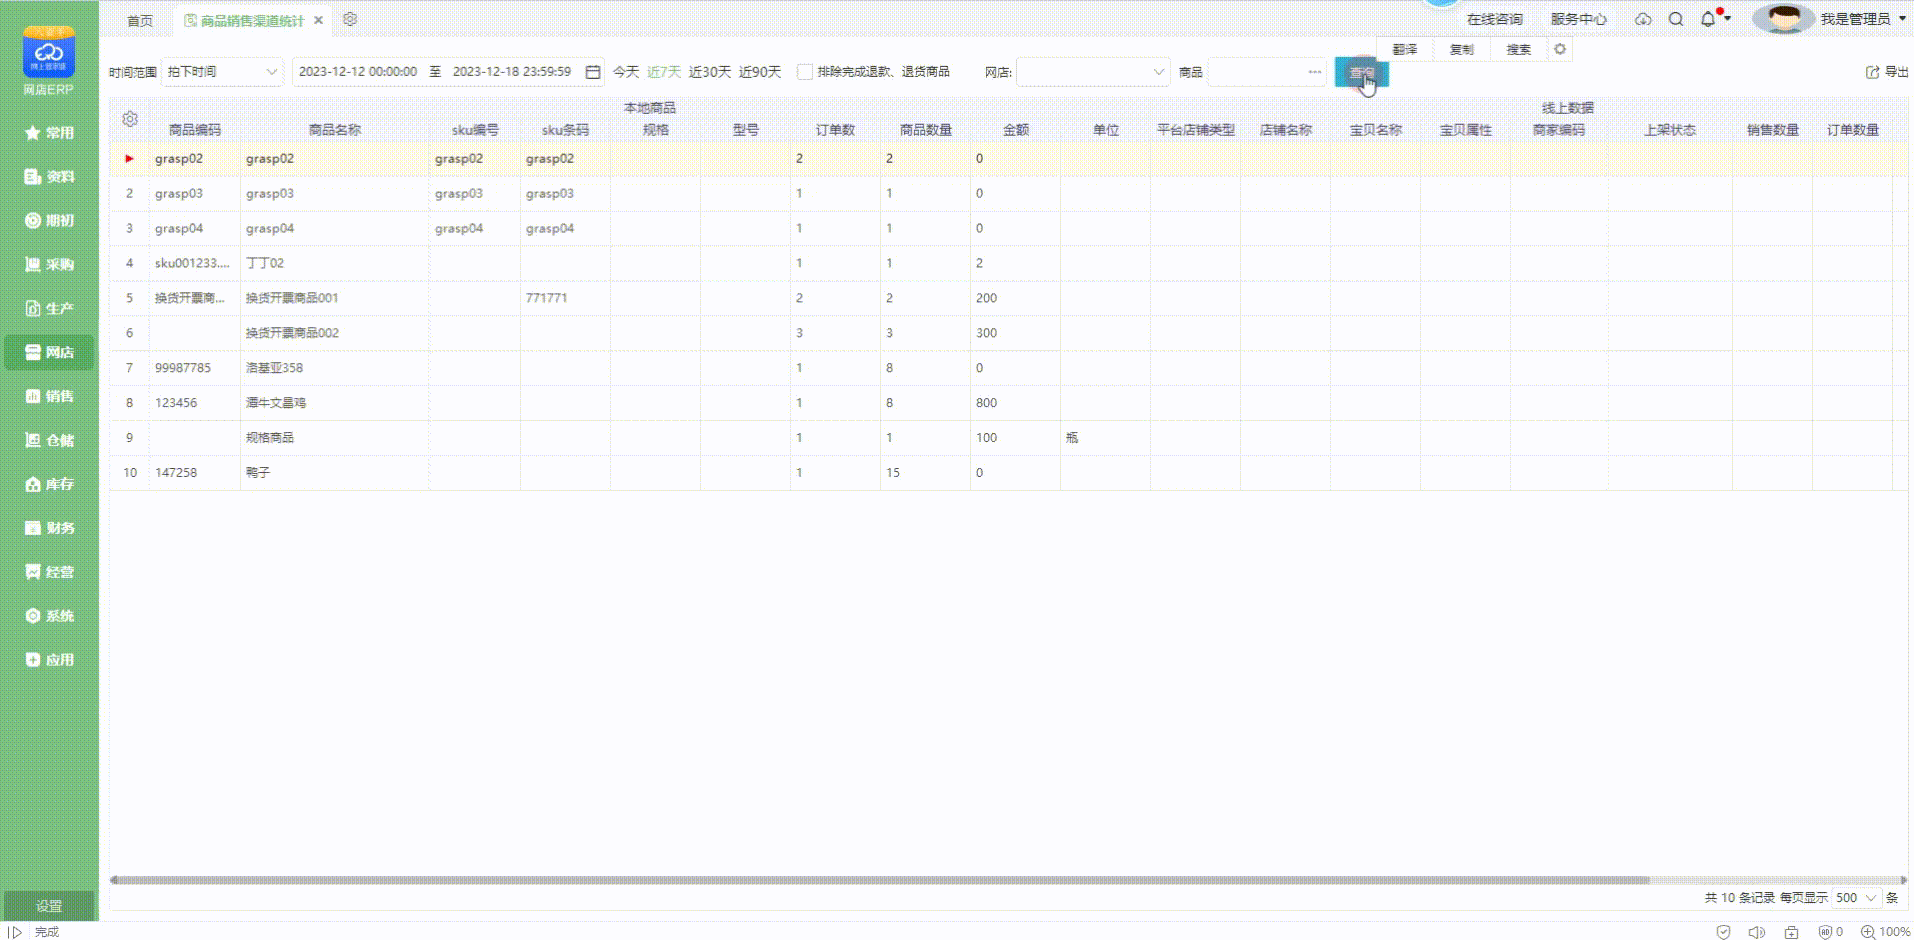Open the 销售 sales sidebar section
Screen dimensions: 1914x940
click(x=49, y=396)
